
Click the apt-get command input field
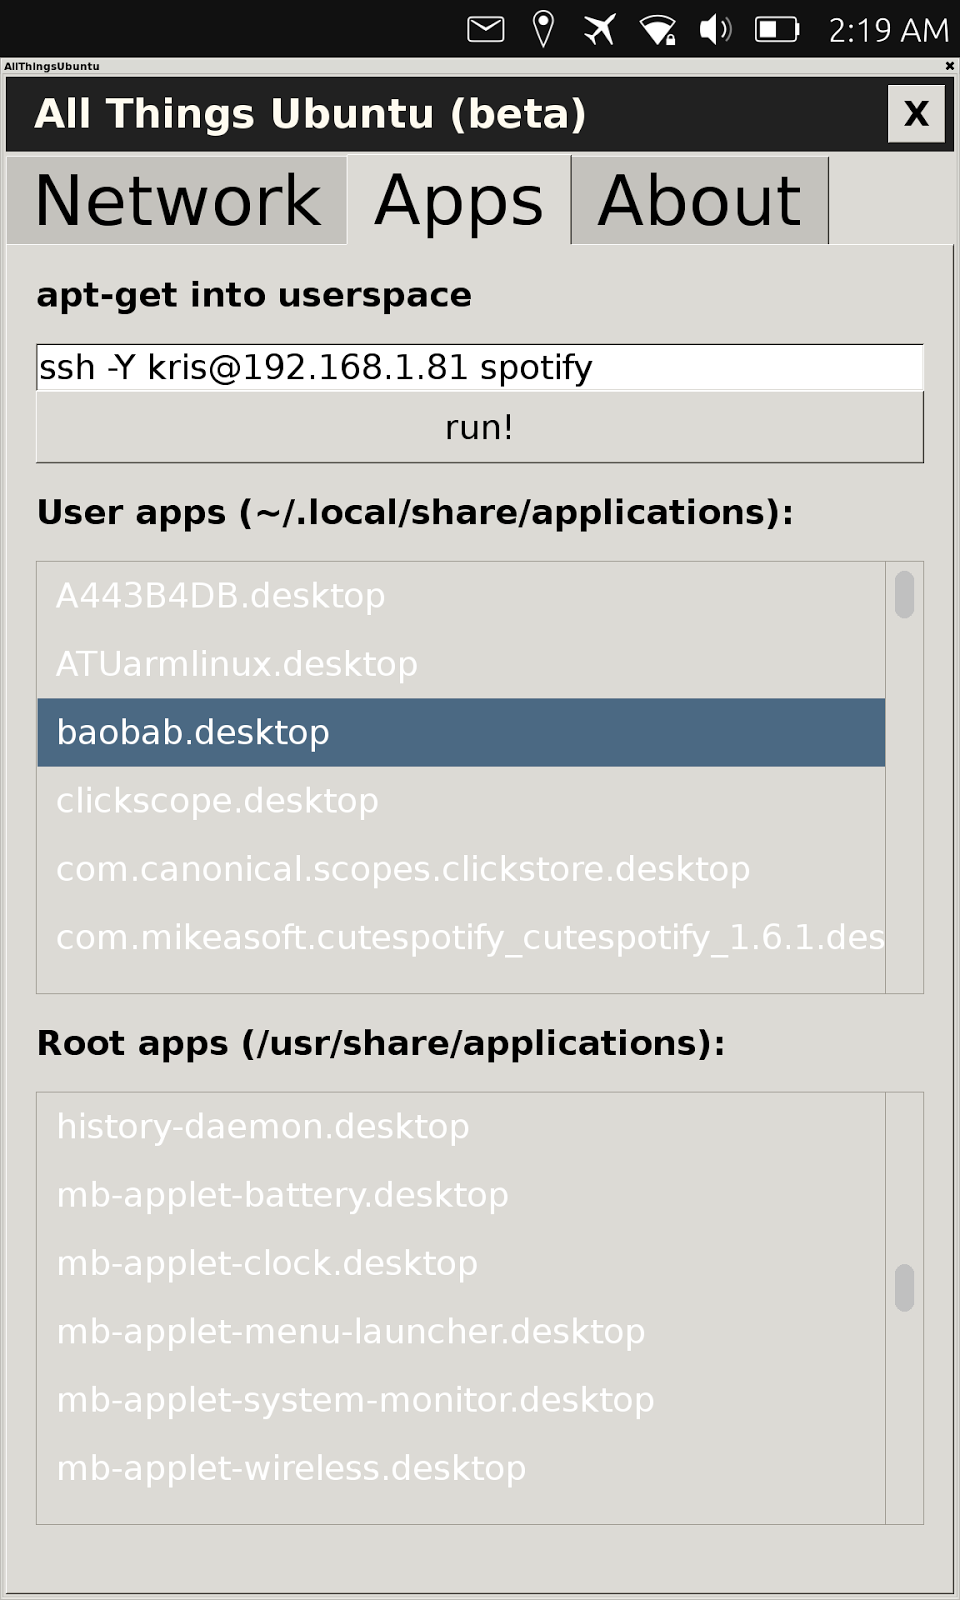[480, 367]
